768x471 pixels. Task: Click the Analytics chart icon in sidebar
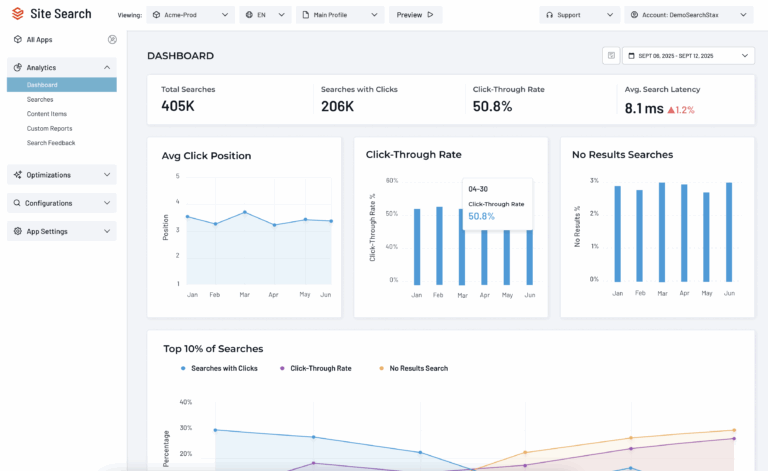17,67
